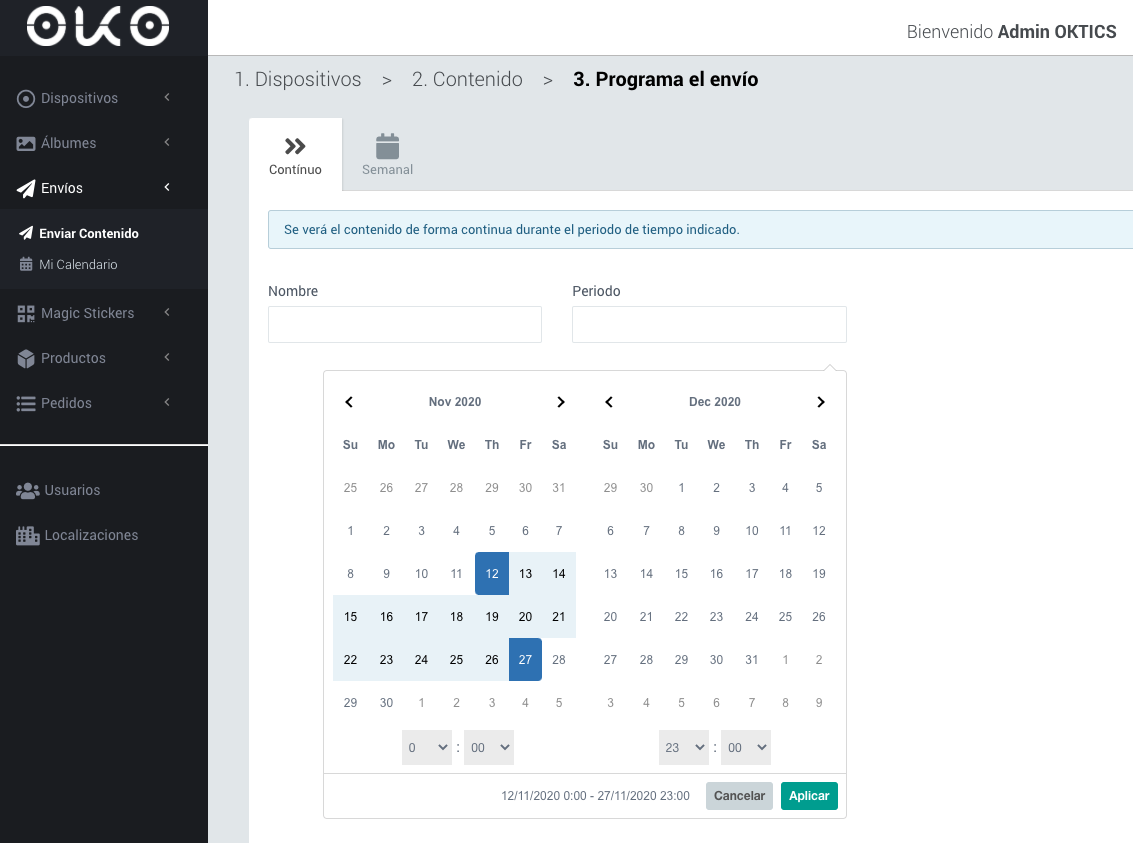Cancel the date range picker
The height and width of the screenshot is (843, 1133).
point(739,796)
